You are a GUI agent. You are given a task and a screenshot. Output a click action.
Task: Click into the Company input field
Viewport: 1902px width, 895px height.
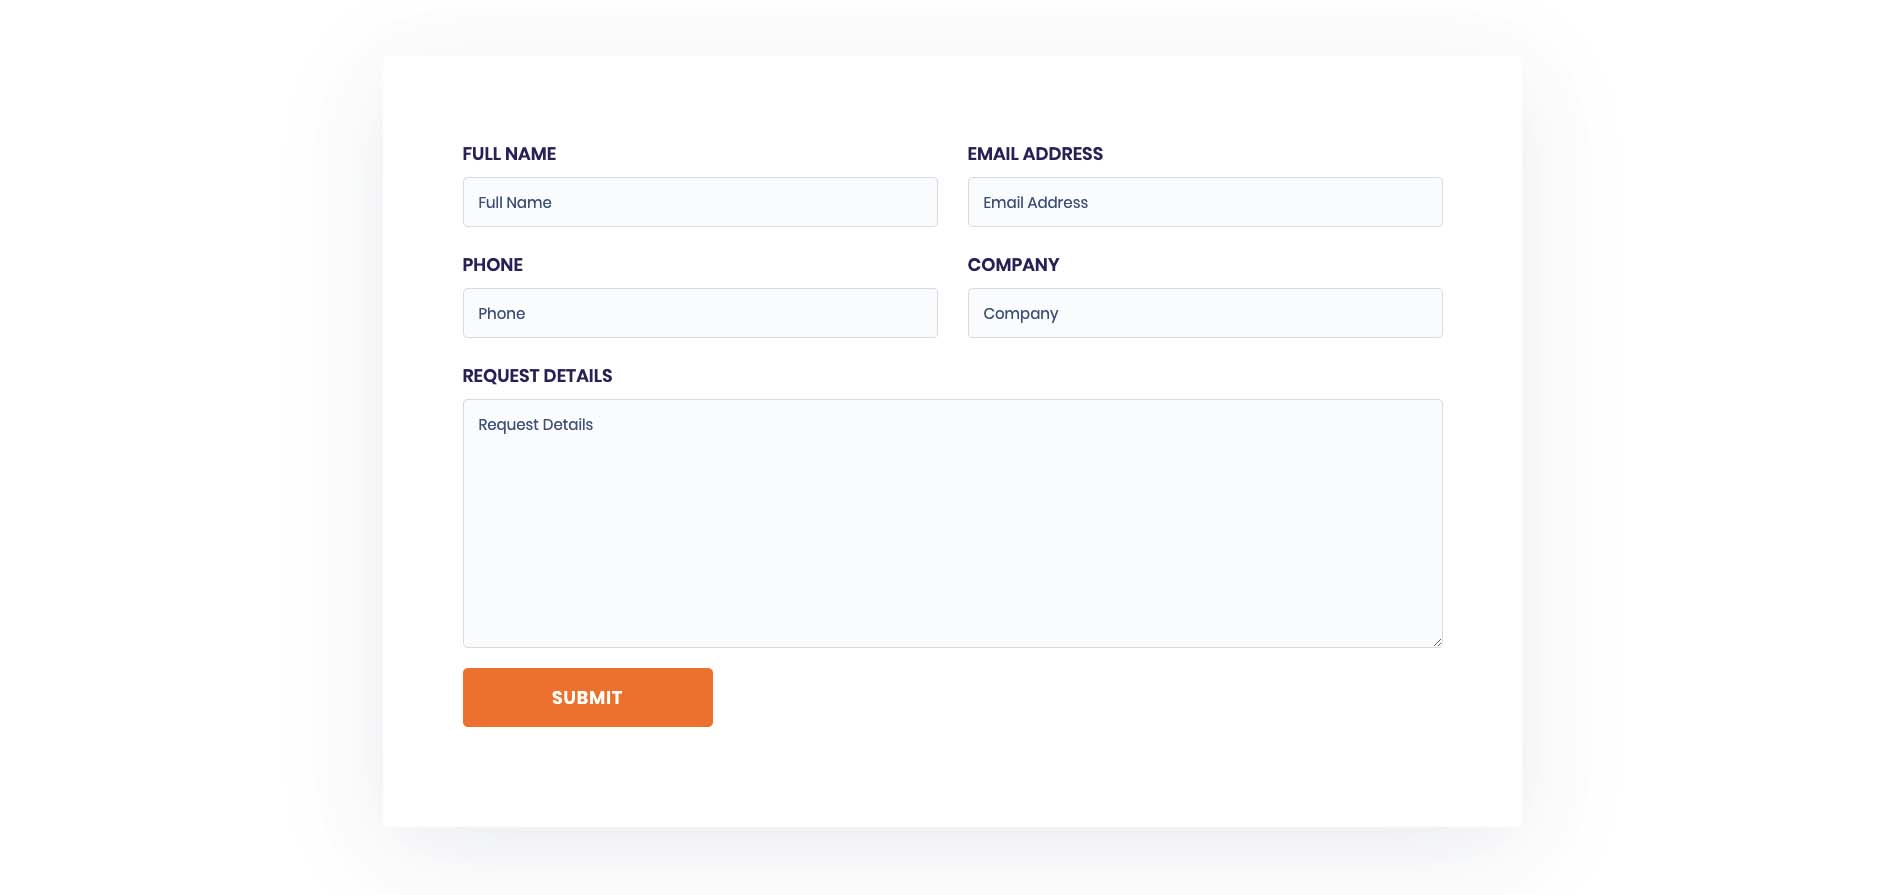[1205, 313]
